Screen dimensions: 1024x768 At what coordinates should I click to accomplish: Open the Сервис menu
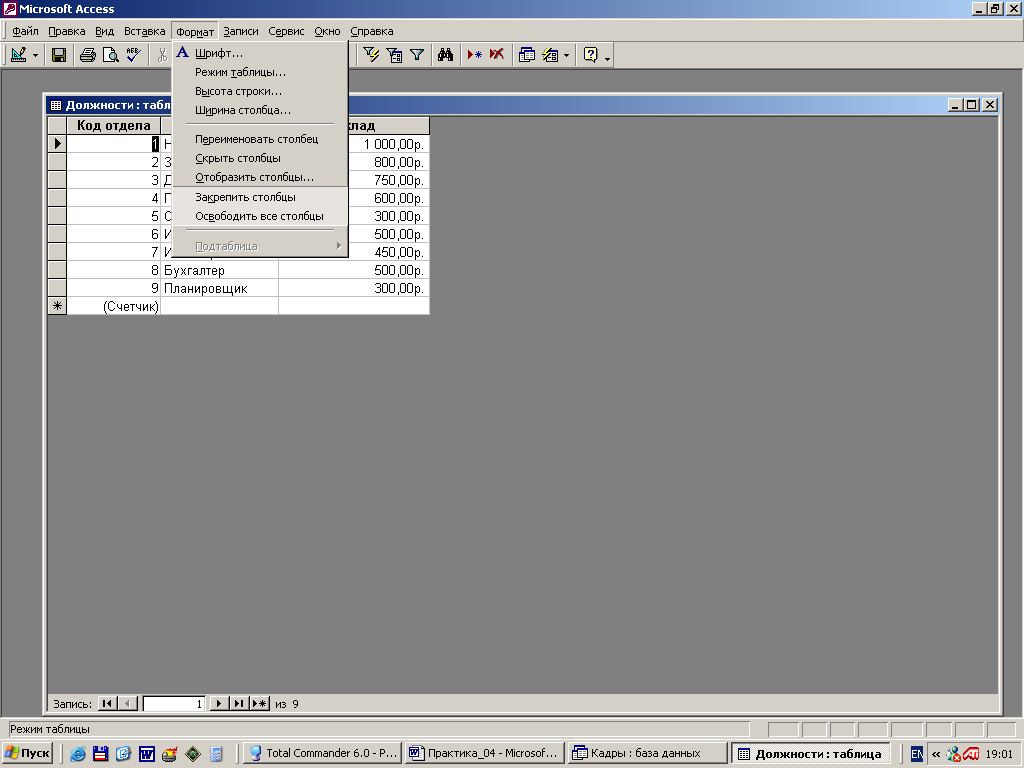point(286,31)
